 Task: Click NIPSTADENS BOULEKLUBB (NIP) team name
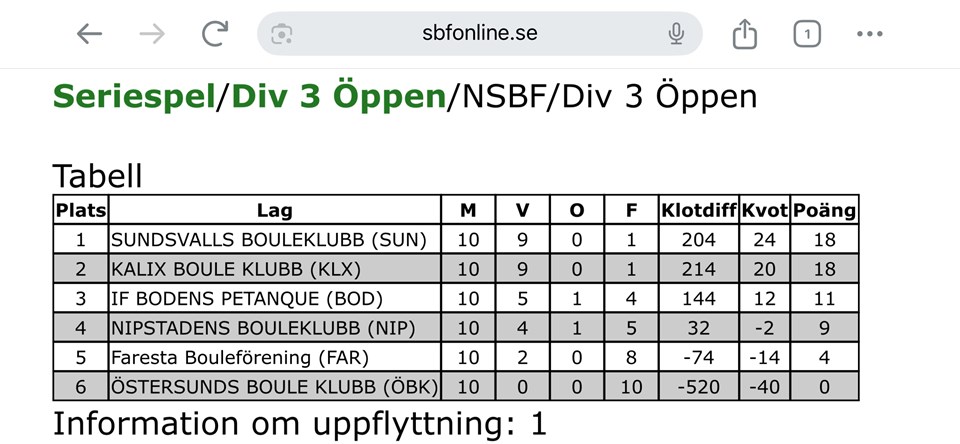point(263,328)
